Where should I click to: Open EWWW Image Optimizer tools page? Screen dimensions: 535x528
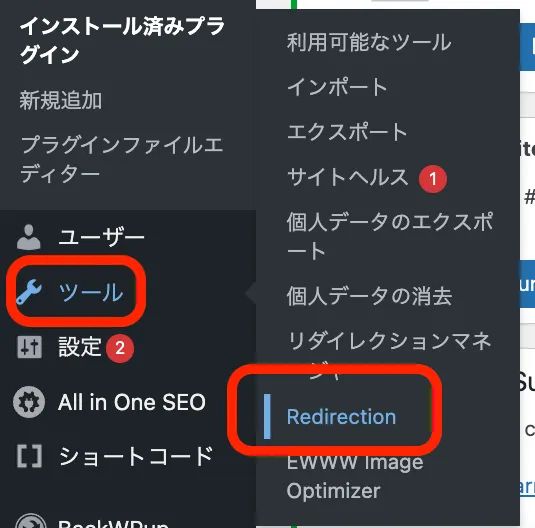[355, 476]
